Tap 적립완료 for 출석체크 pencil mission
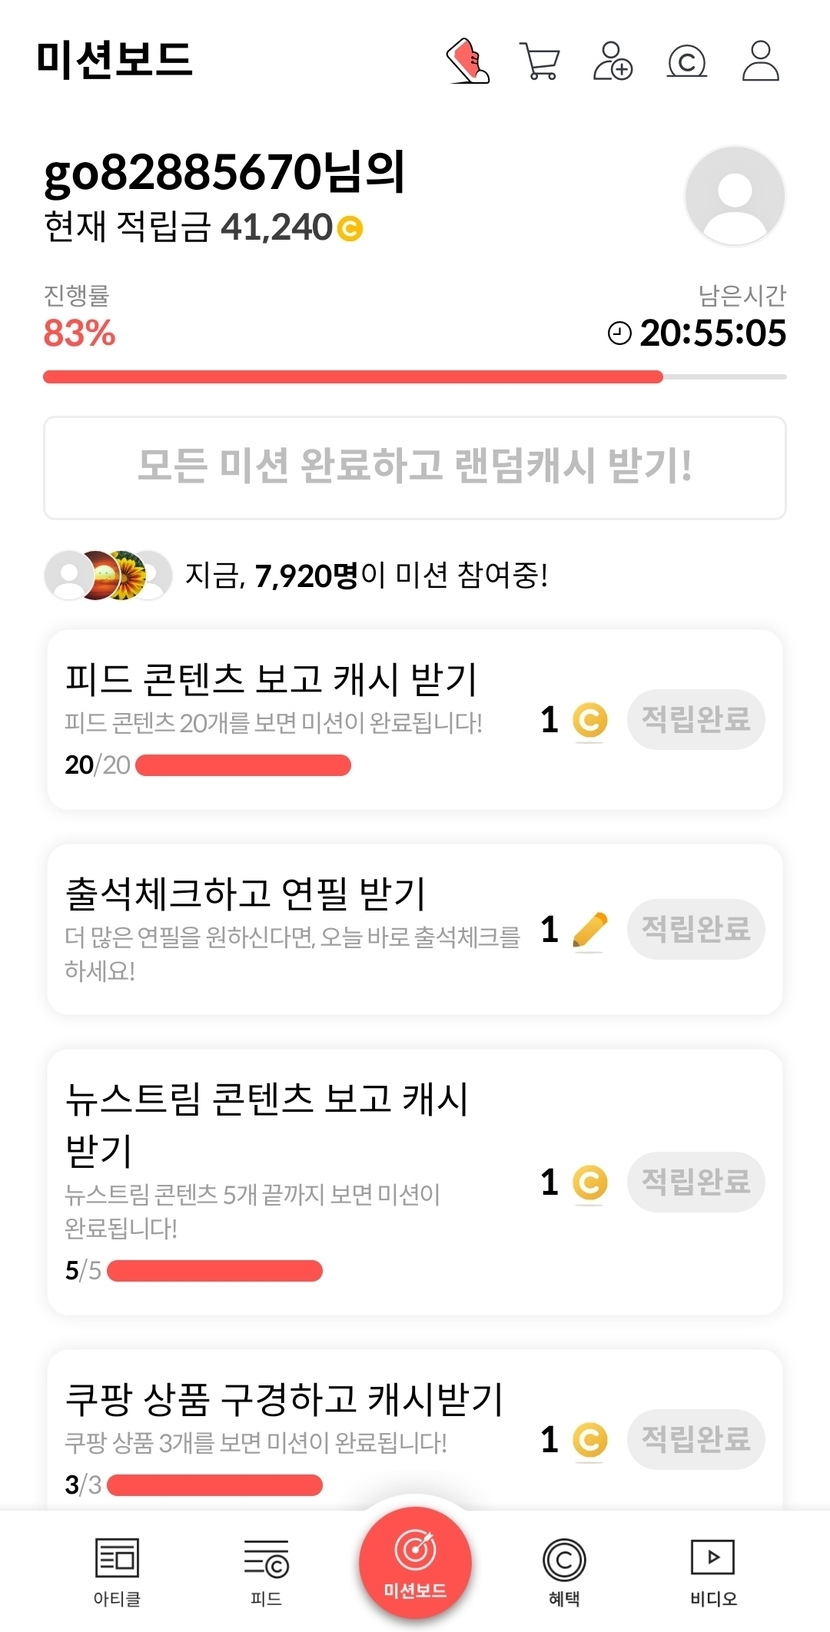Image resolution: width=830 pixels, height=1632 pixels. tap(695, 929)
